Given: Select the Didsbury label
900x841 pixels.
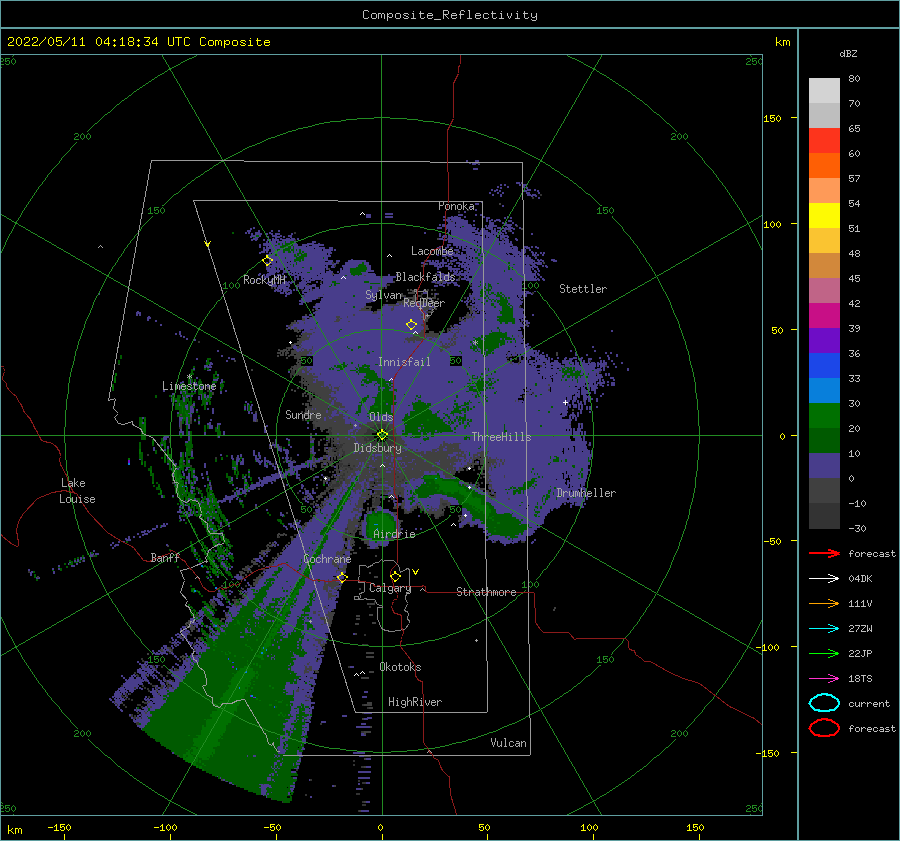Looking at the screenshot, I should tap(377, 448).
